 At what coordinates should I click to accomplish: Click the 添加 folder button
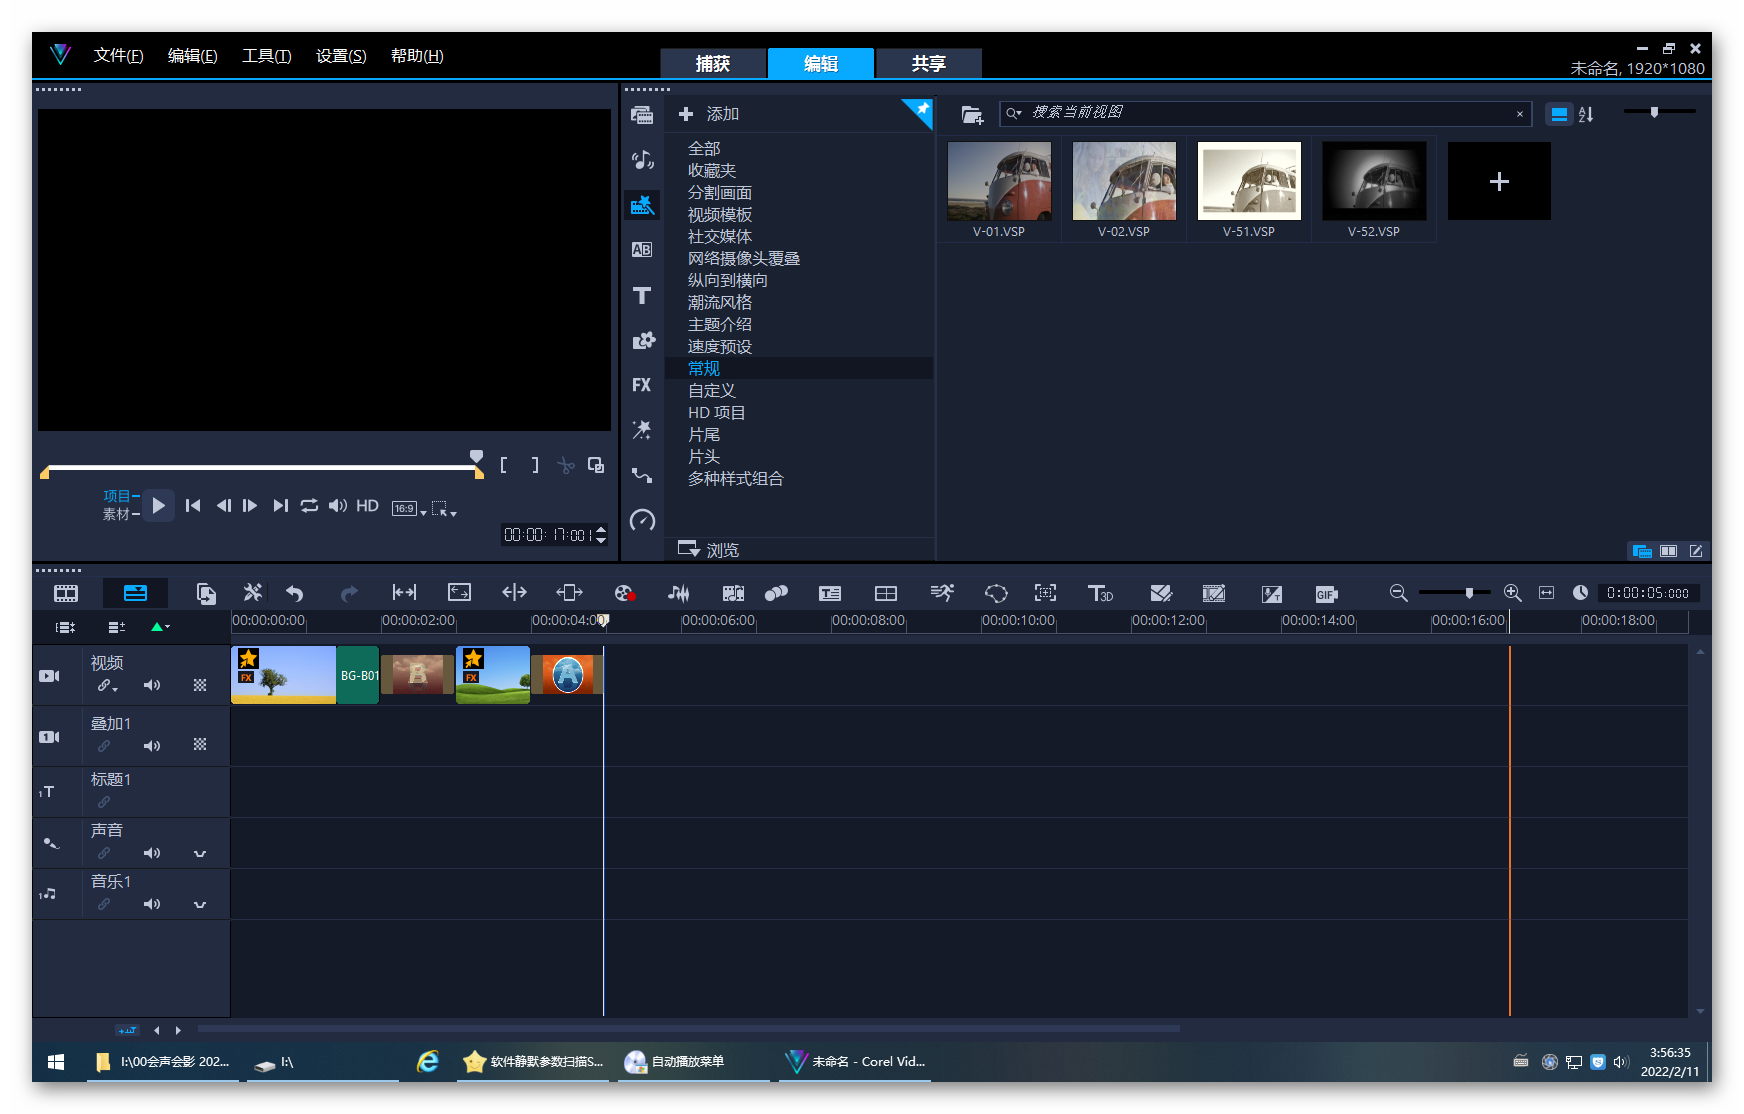pos(709,114)
